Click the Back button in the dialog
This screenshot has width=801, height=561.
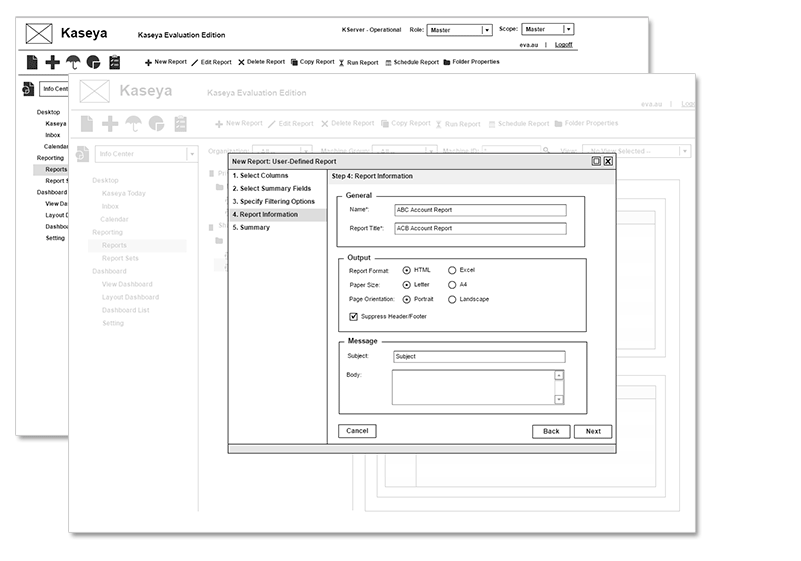pyautogui.click(x=551, y=432)
